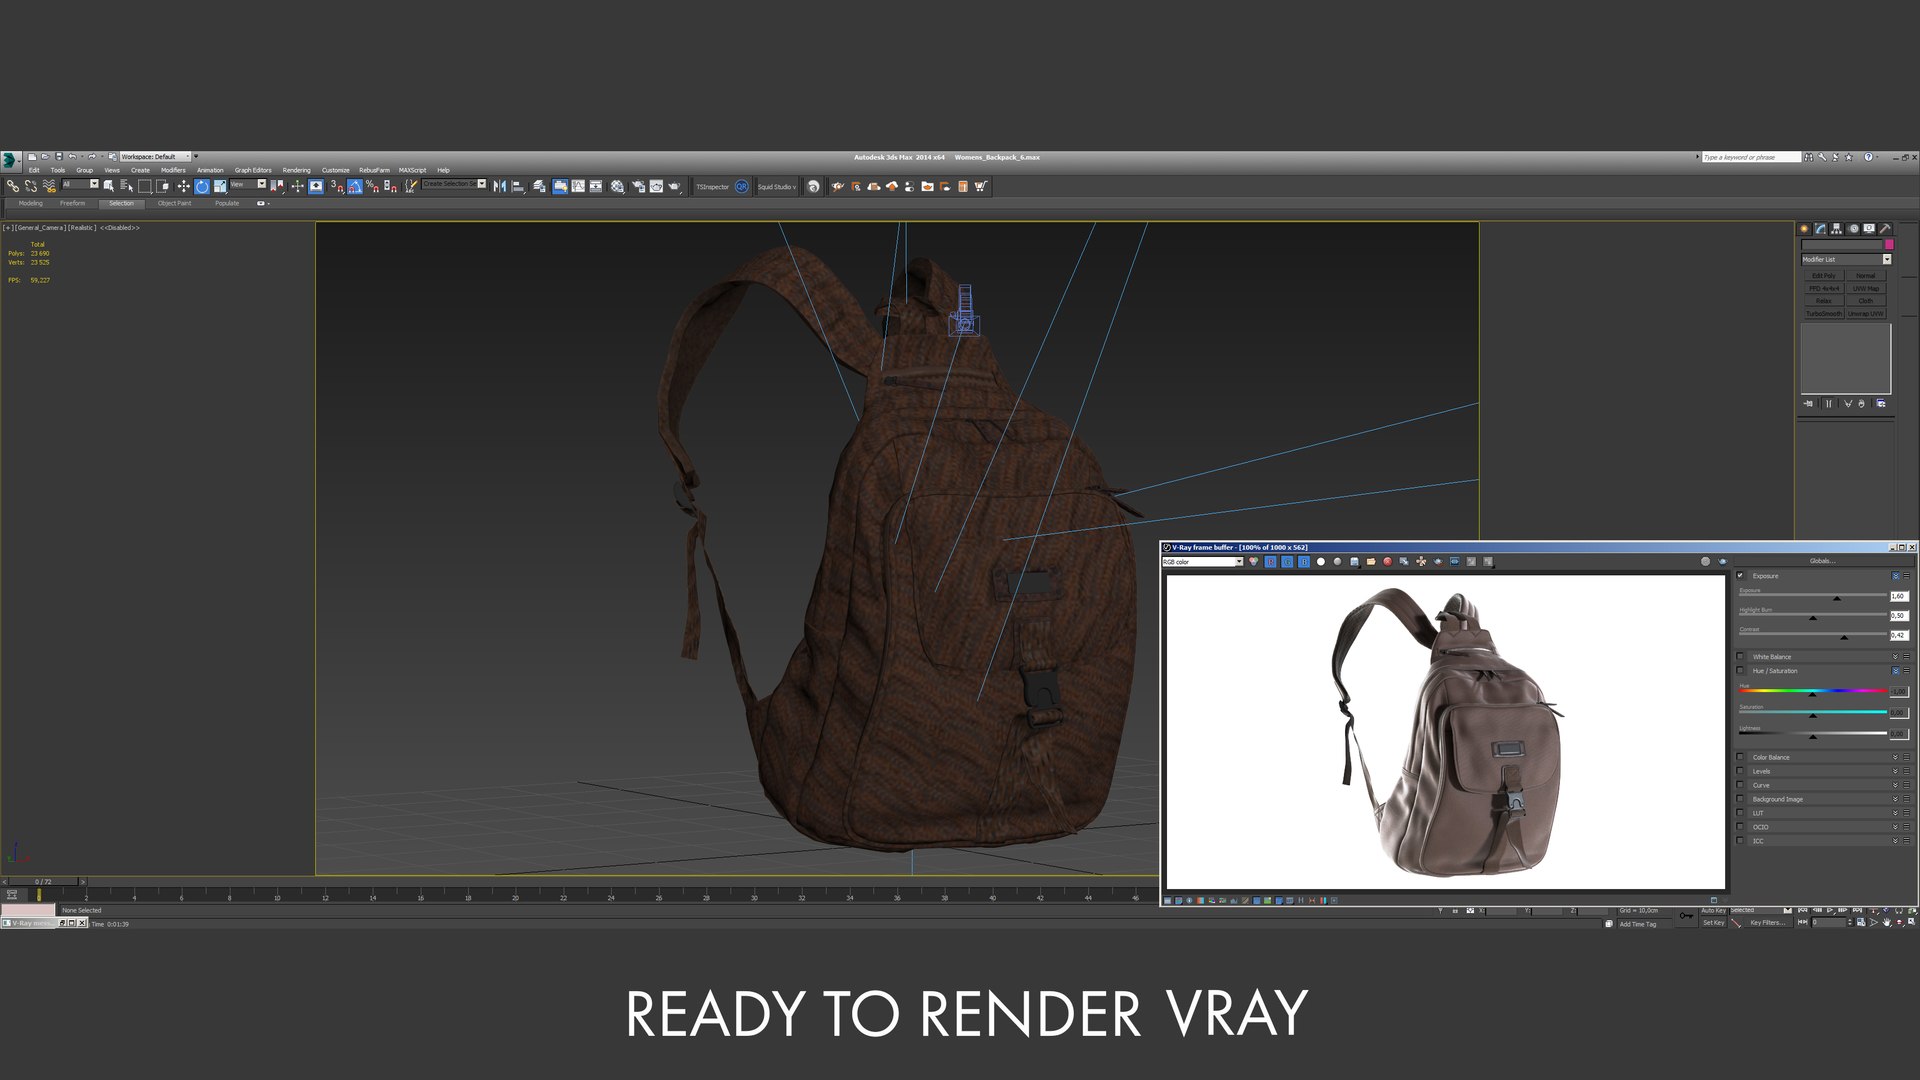
Task: Enable the LUT checkbox
Action: (x=1740, y=813)
